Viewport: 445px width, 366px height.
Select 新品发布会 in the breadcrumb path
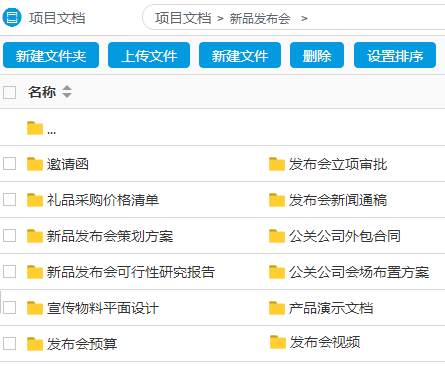click(260, 18)
